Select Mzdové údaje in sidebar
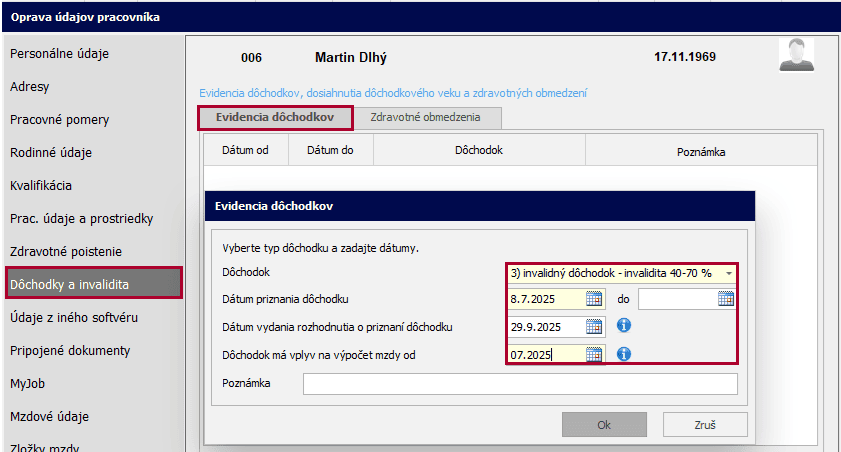This screenshot has height=452, width=841. (49, 416)
